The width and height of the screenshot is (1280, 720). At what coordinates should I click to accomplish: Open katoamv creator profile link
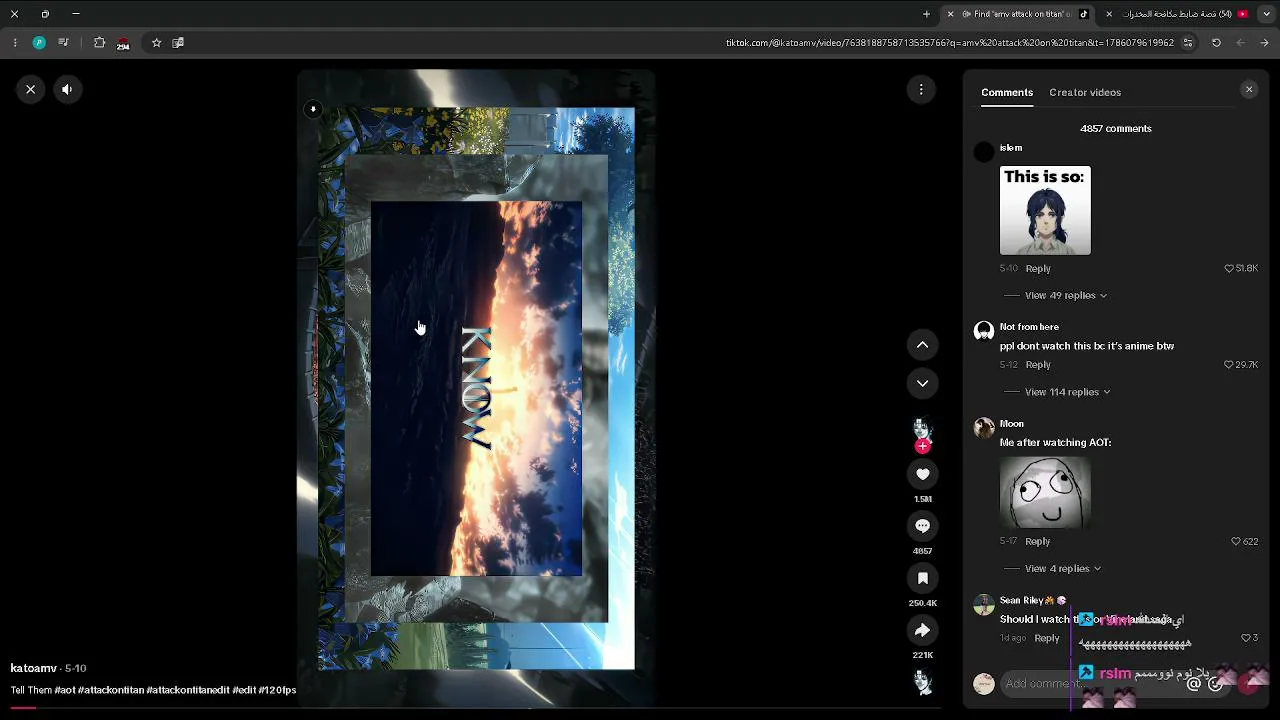click(x=33, y=668)
